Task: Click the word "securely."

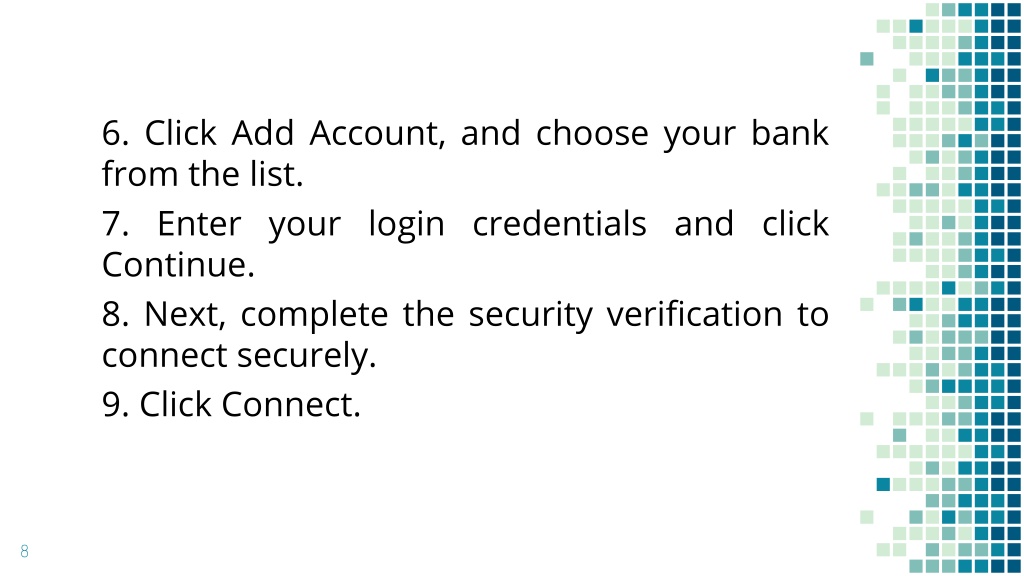Action: point(307,356)
